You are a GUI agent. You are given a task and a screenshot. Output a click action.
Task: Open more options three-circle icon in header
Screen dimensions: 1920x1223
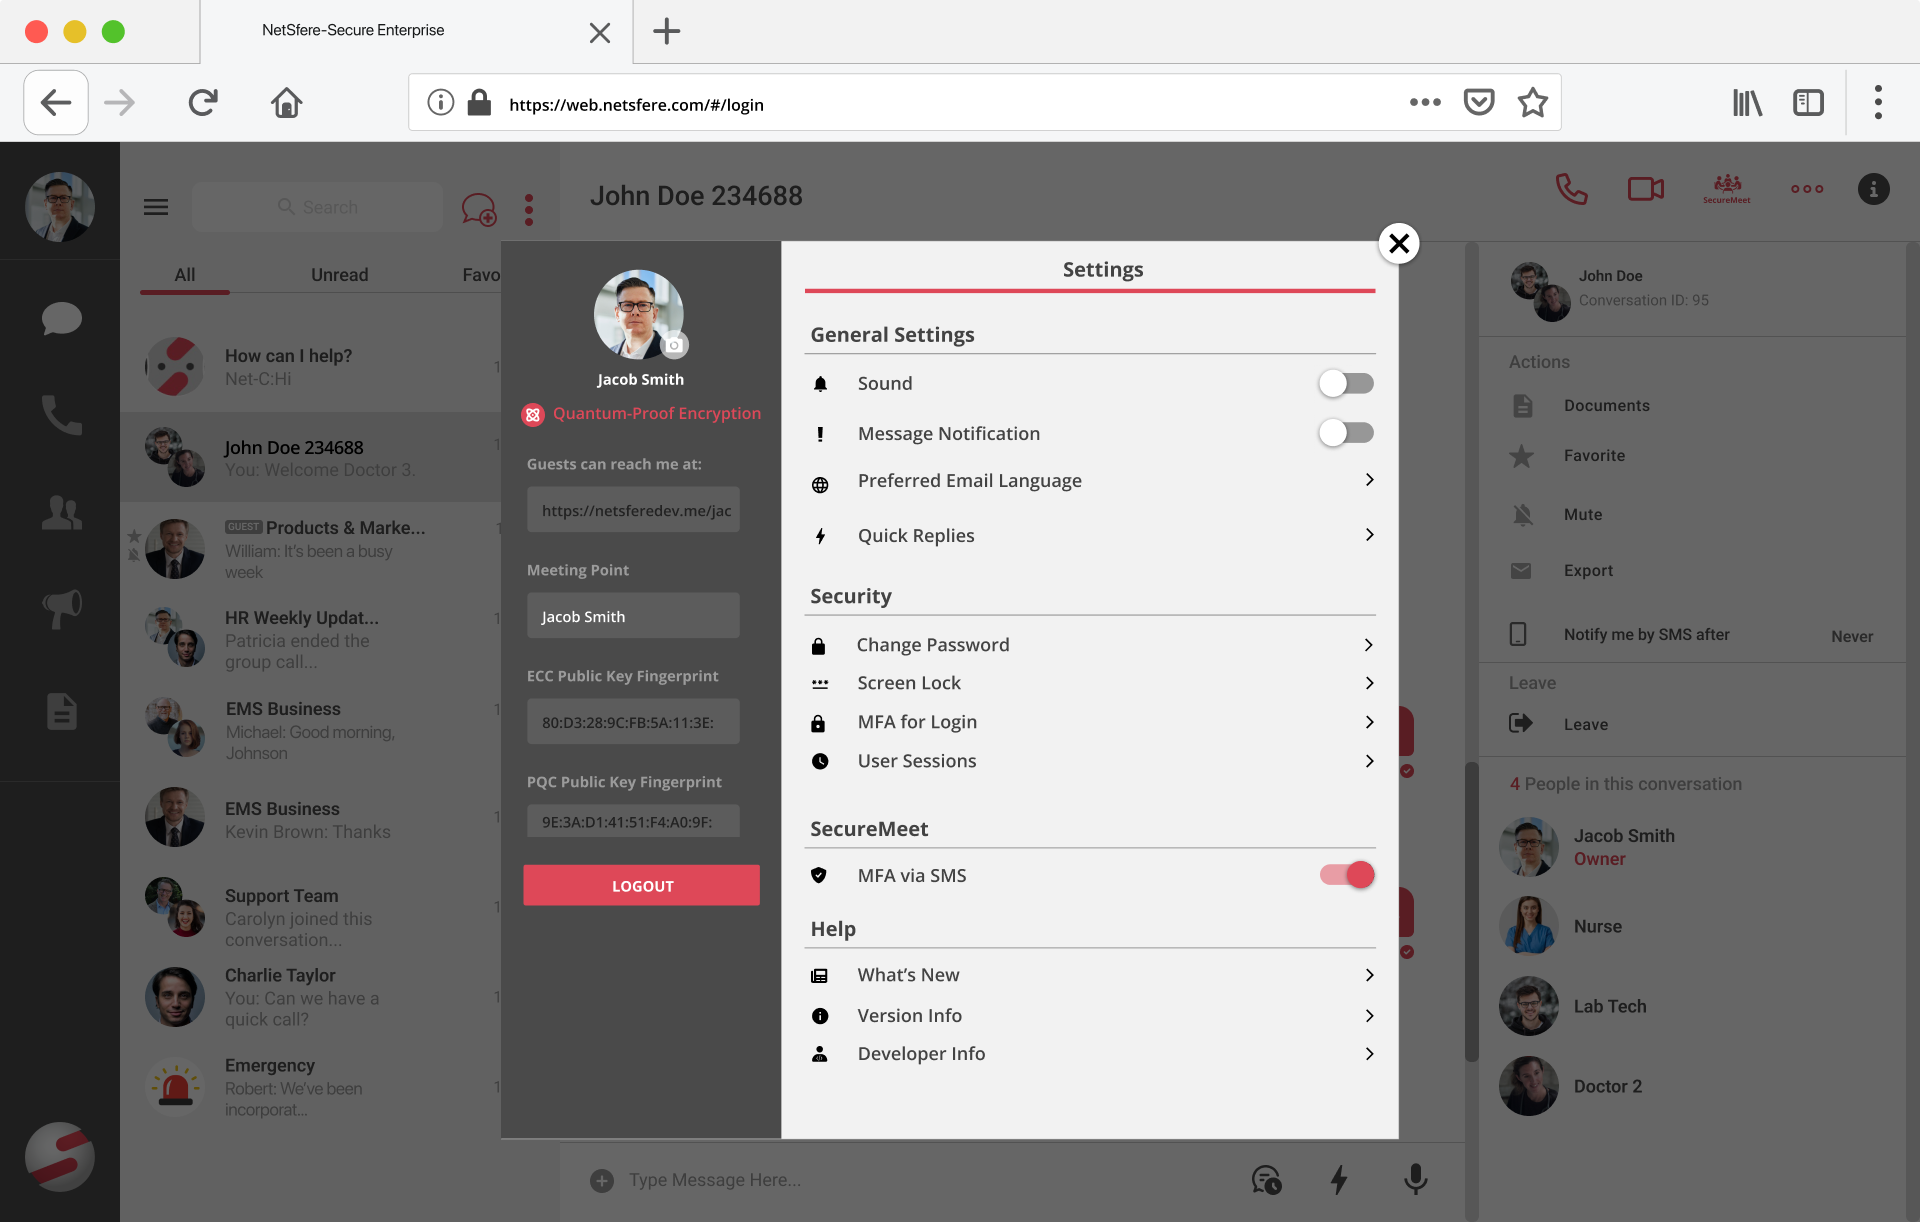coord(1807,188)
